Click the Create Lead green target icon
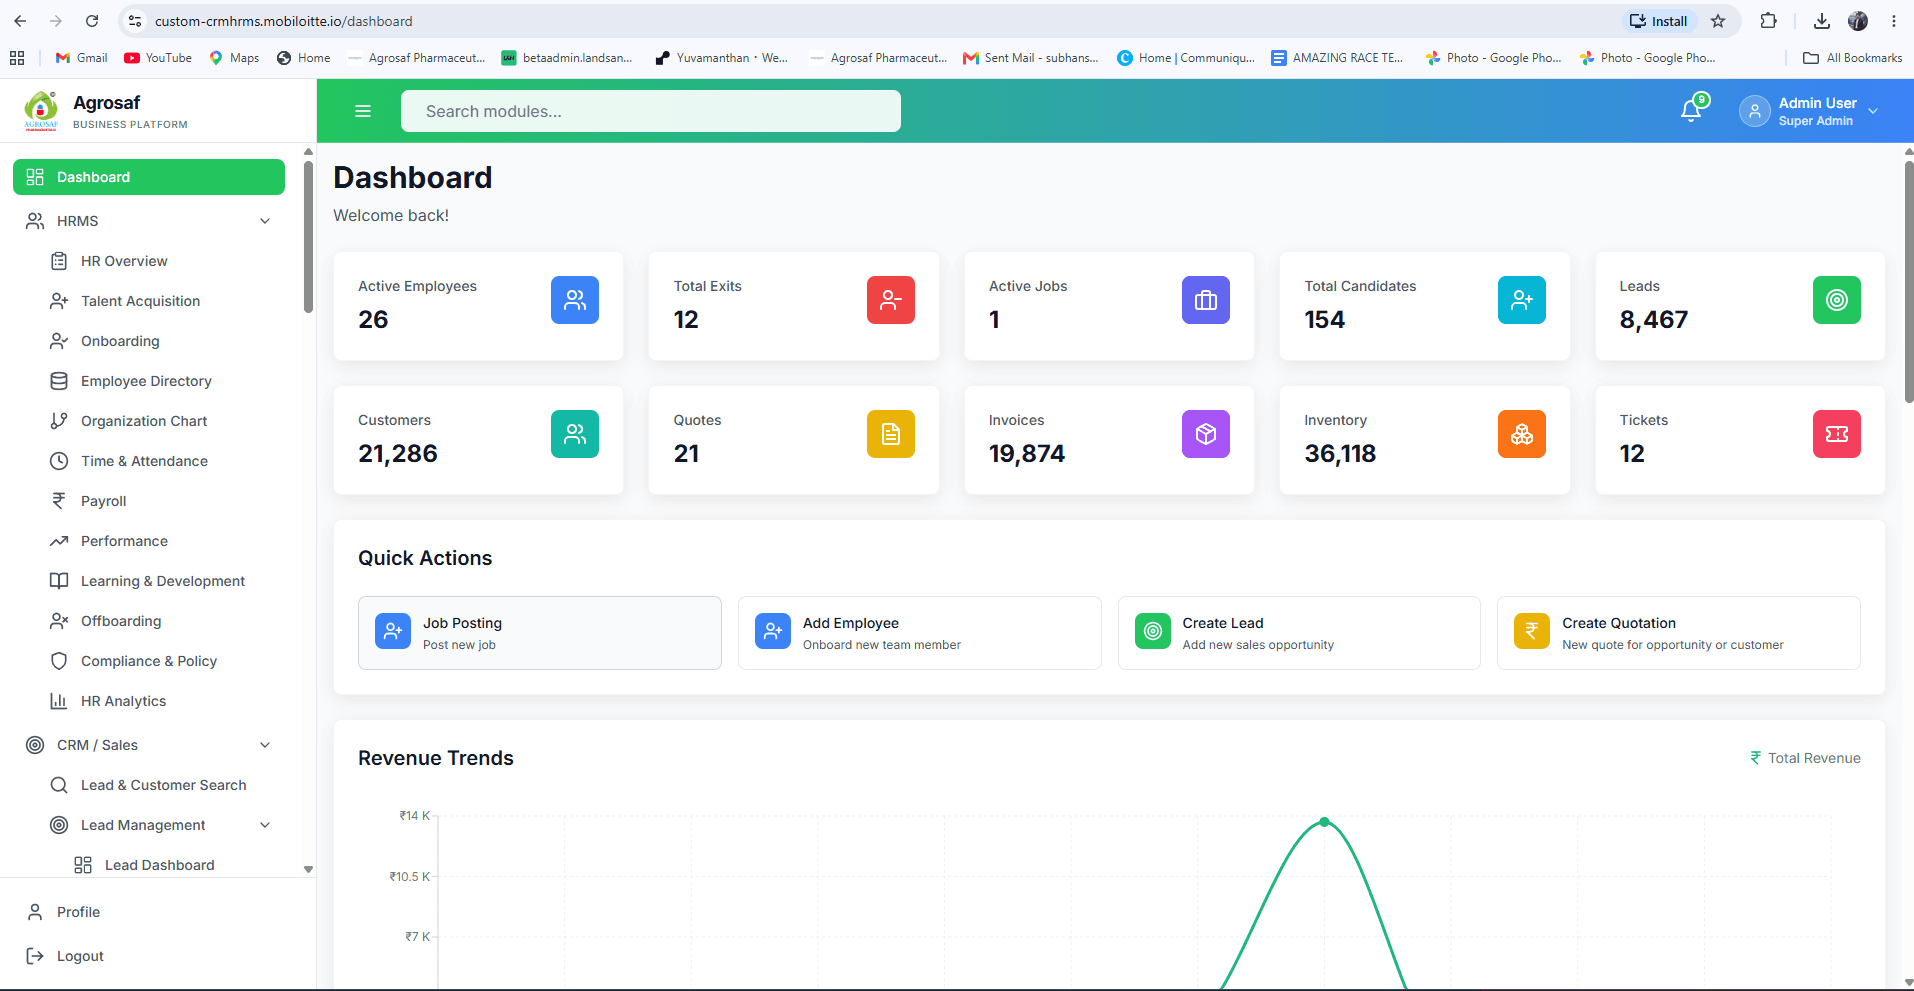Viewport: 1914px width, 991px height. click(x=1152, y=631)
